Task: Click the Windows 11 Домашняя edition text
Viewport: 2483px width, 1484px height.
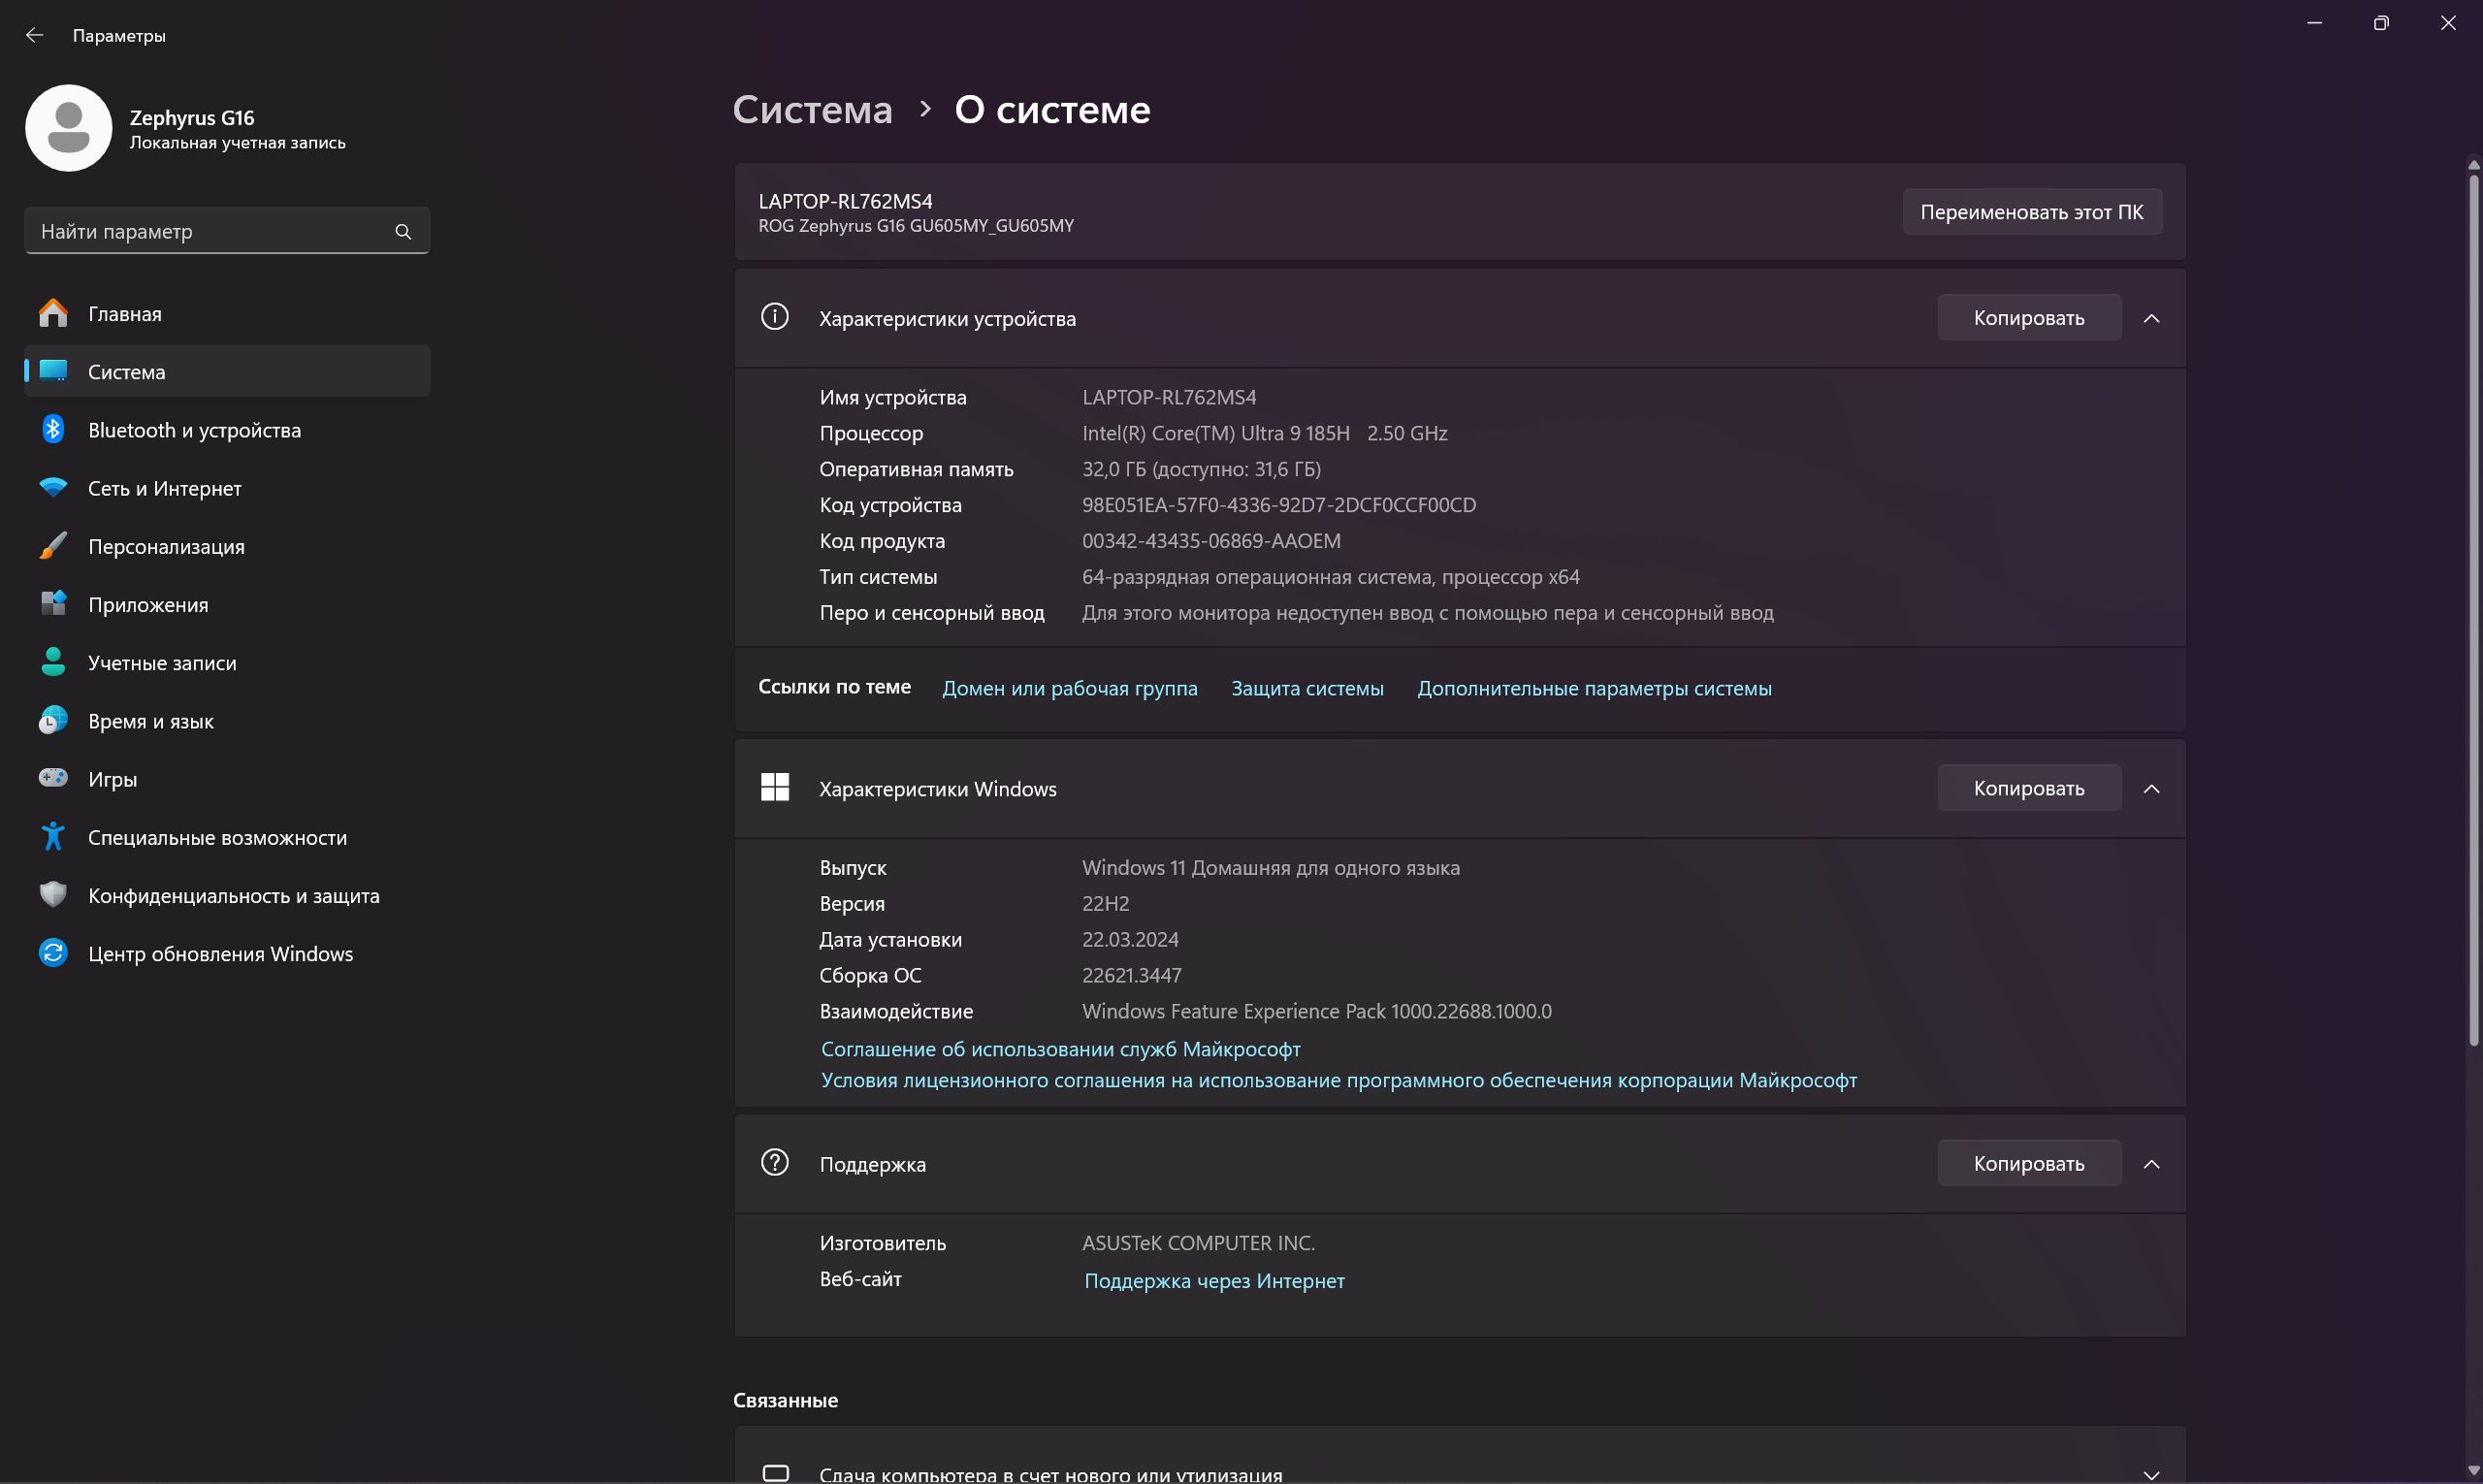Action: tap(1271, 868)
